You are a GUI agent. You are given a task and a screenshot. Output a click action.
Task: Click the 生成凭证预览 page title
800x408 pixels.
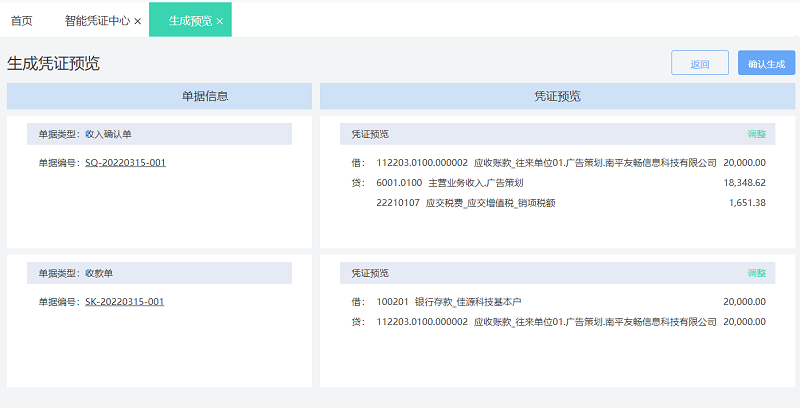(x=53, y=63)
